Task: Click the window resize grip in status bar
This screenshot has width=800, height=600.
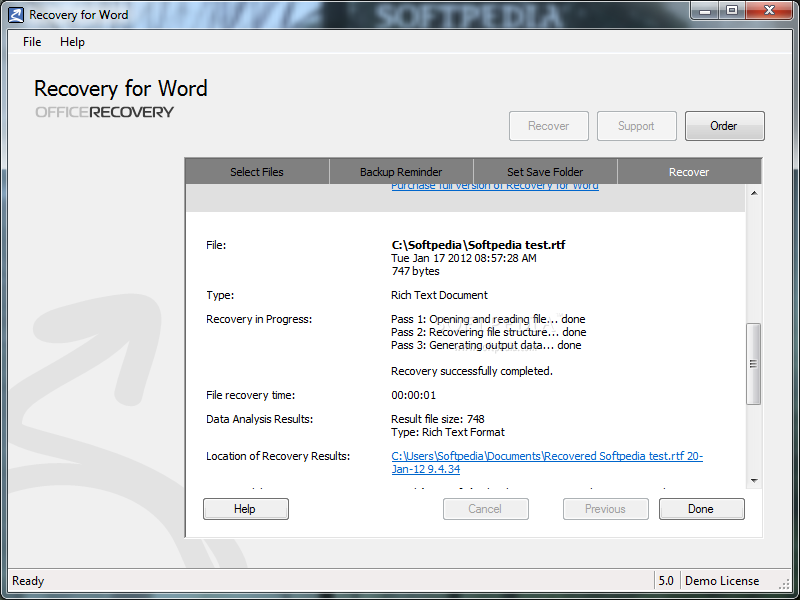Action: click(784, 583)
